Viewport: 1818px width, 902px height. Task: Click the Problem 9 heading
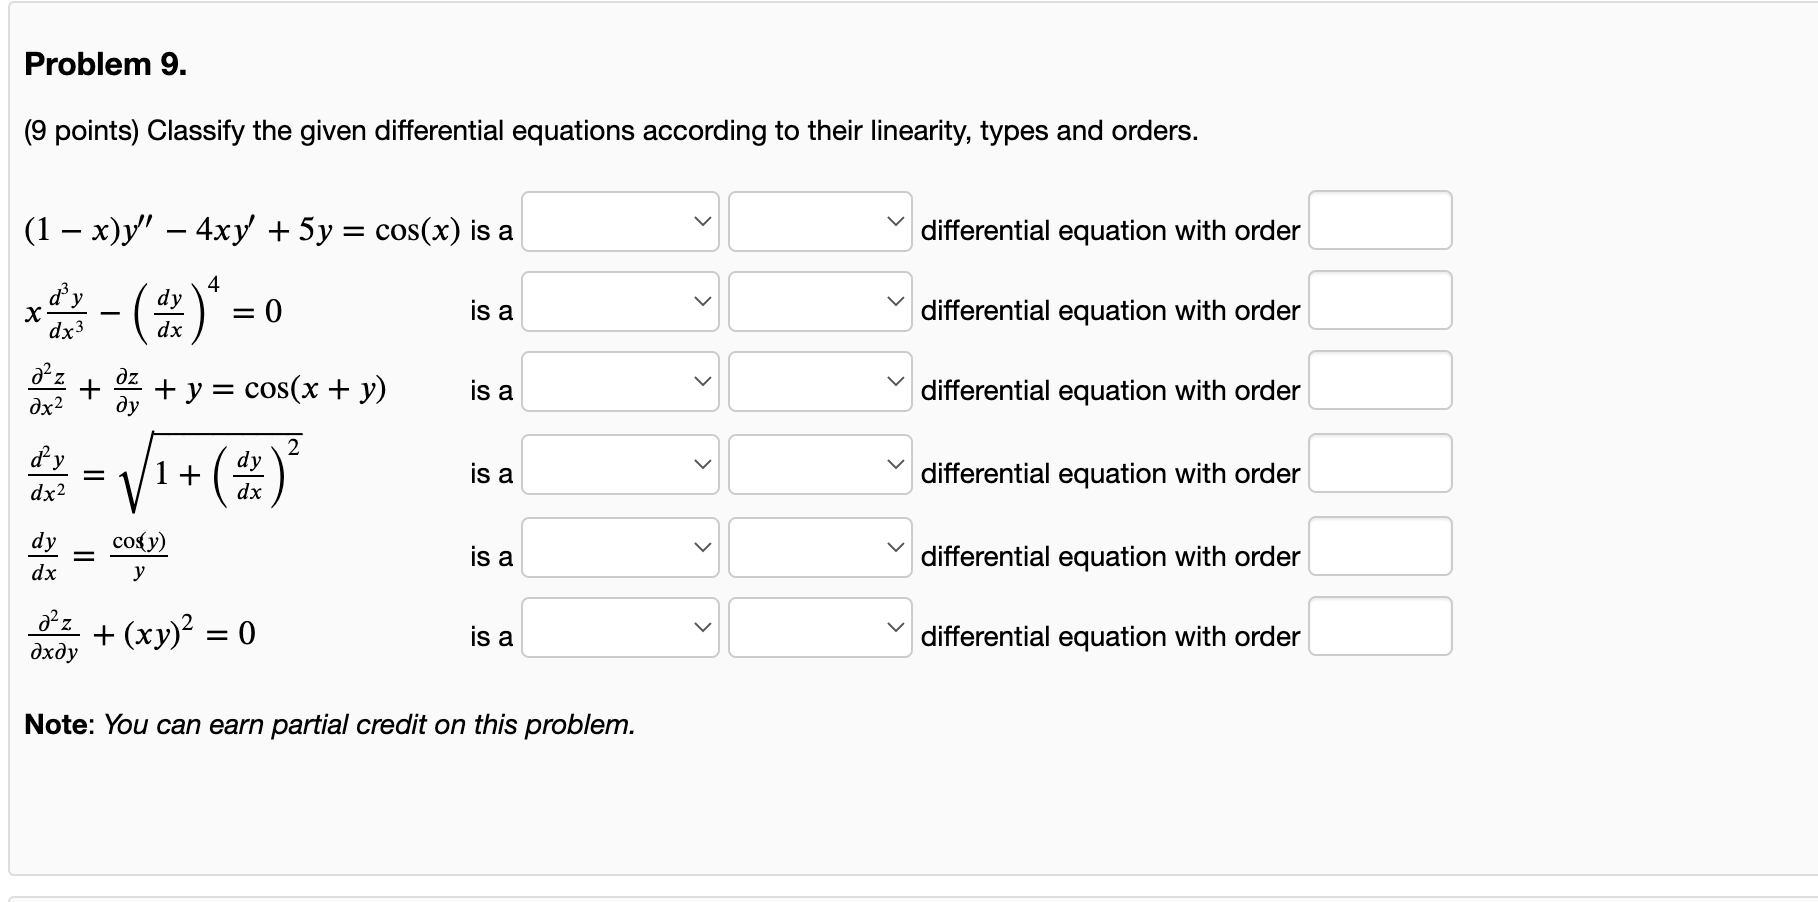pyautogui.click(x=103, y=64)
